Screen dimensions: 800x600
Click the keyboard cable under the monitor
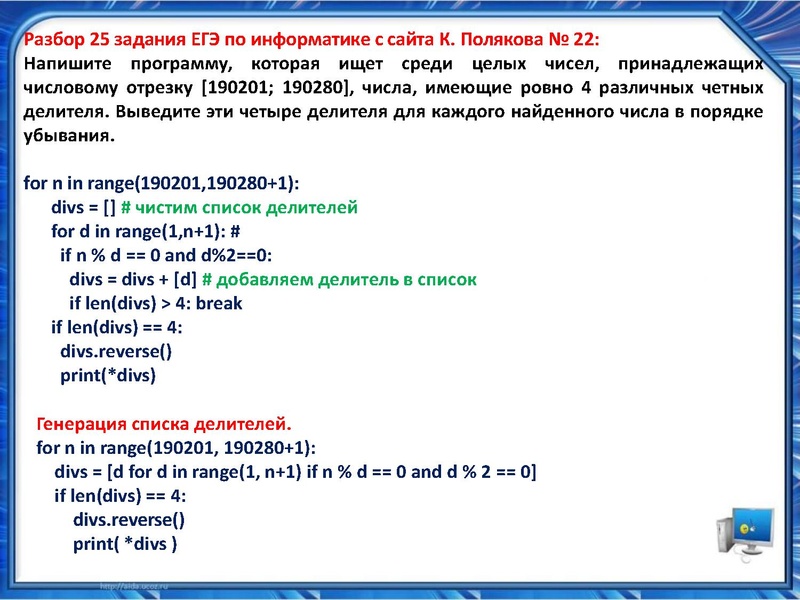(x=745, y=557)
